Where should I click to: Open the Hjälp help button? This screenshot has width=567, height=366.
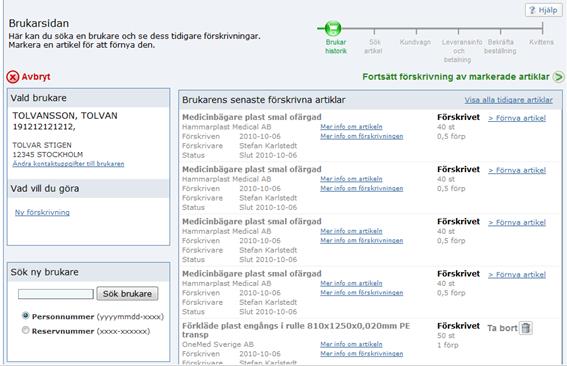click(543, 10)
